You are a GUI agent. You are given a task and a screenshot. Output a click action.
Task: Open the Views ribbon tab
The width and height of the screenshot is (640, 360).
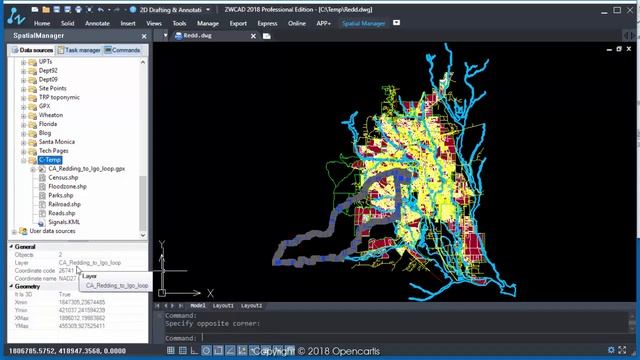pos(154,23)
